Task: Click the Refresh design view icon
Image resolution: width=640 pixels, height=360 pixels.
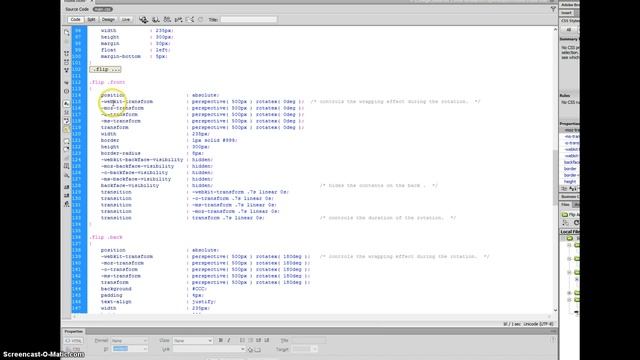Action: [200, 20]
